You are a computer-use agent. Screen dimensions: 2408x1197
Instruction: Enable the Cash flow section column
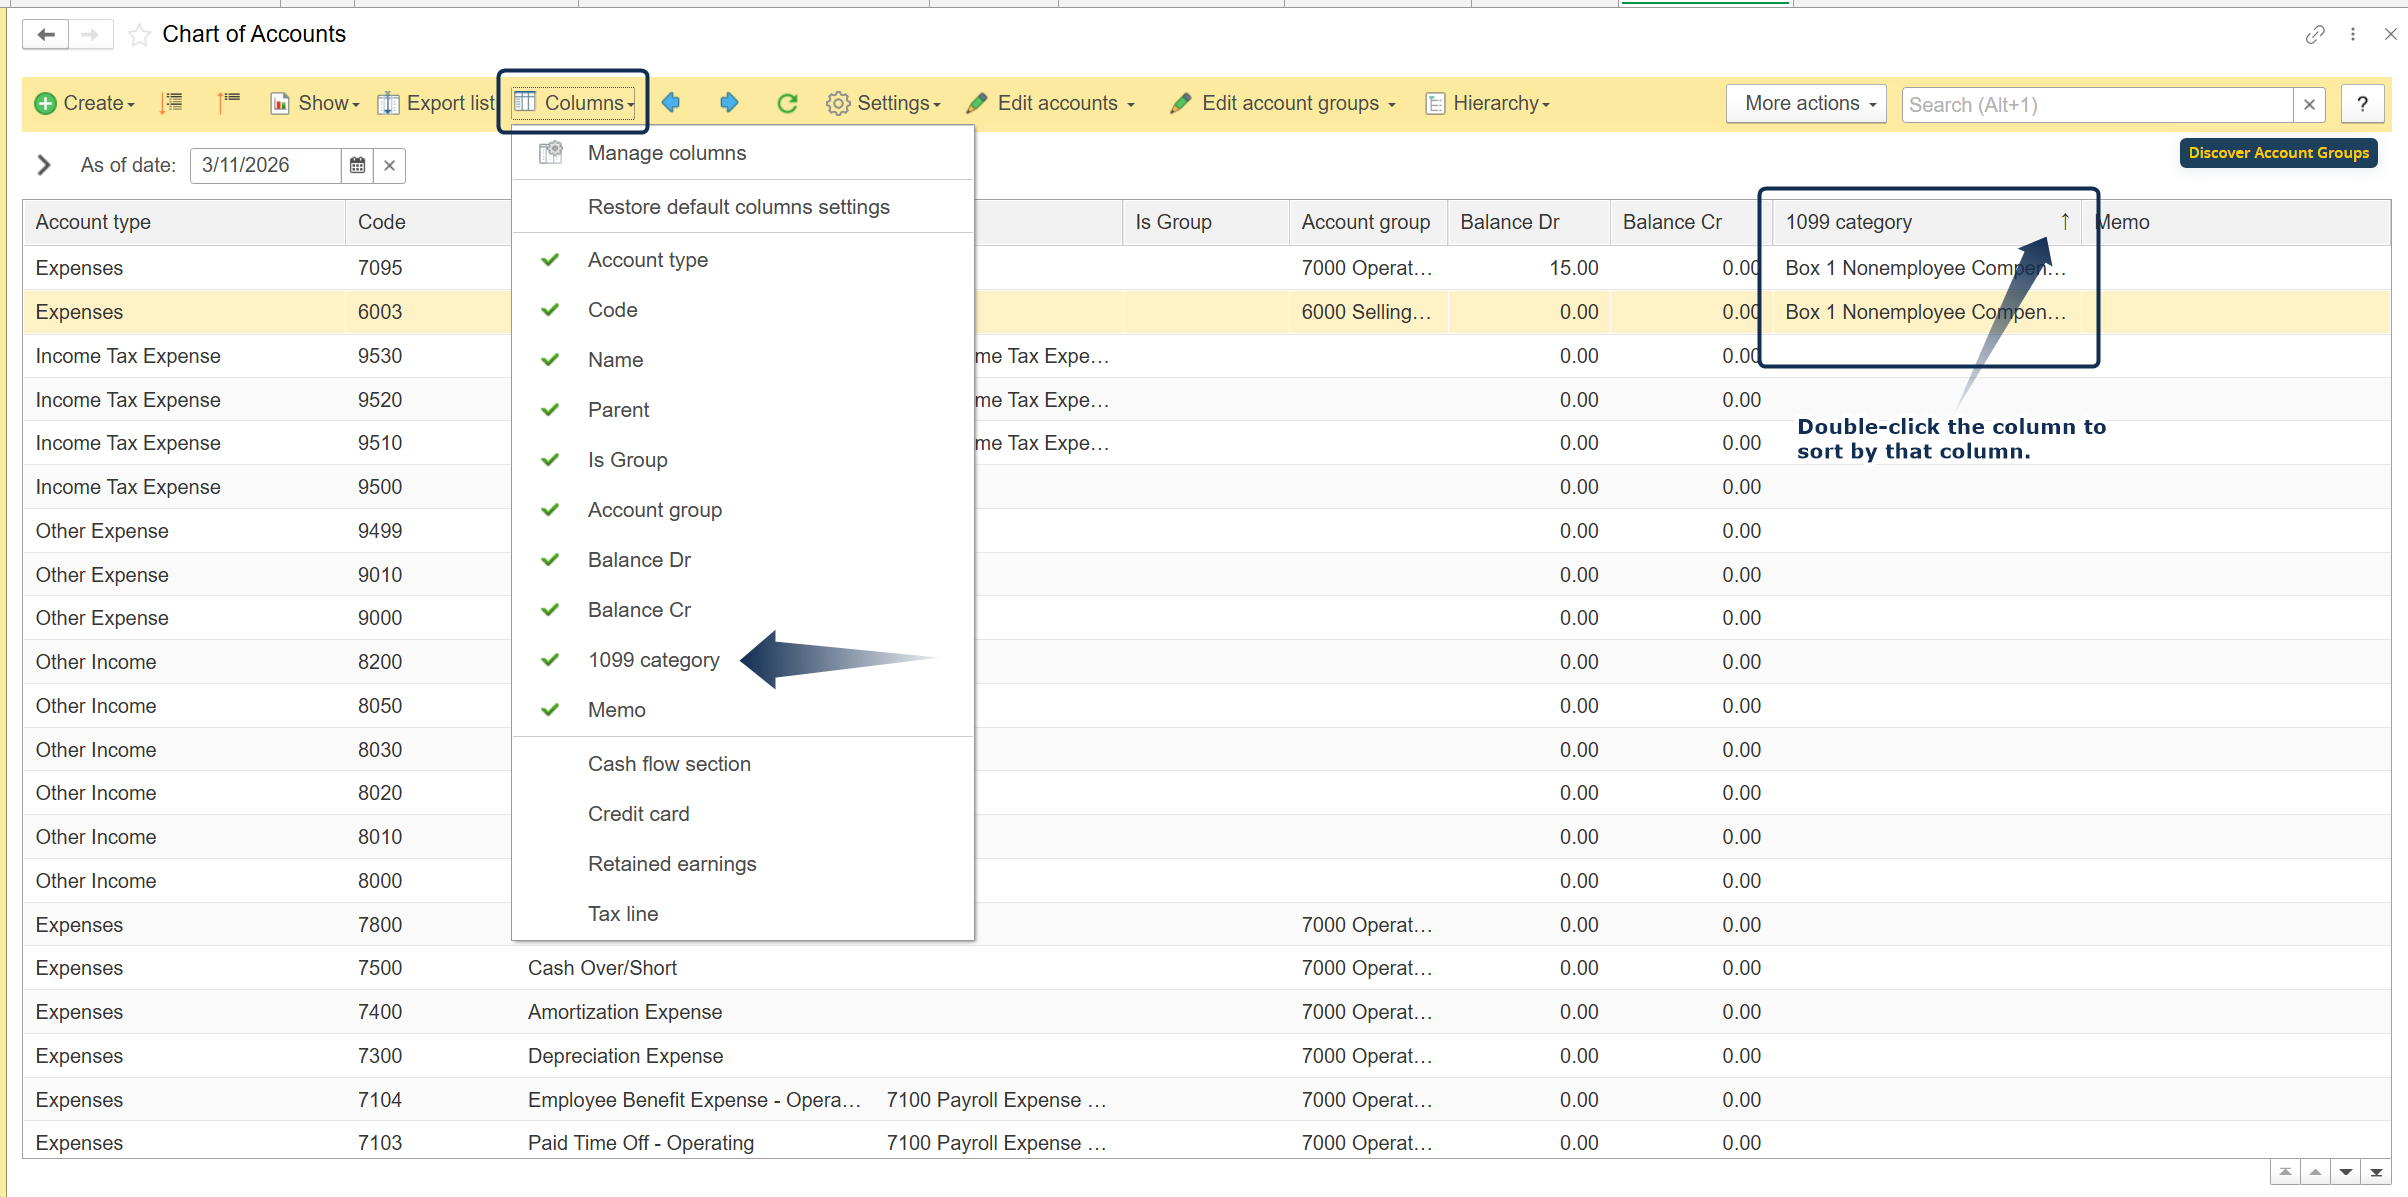(x=669, y=764)
